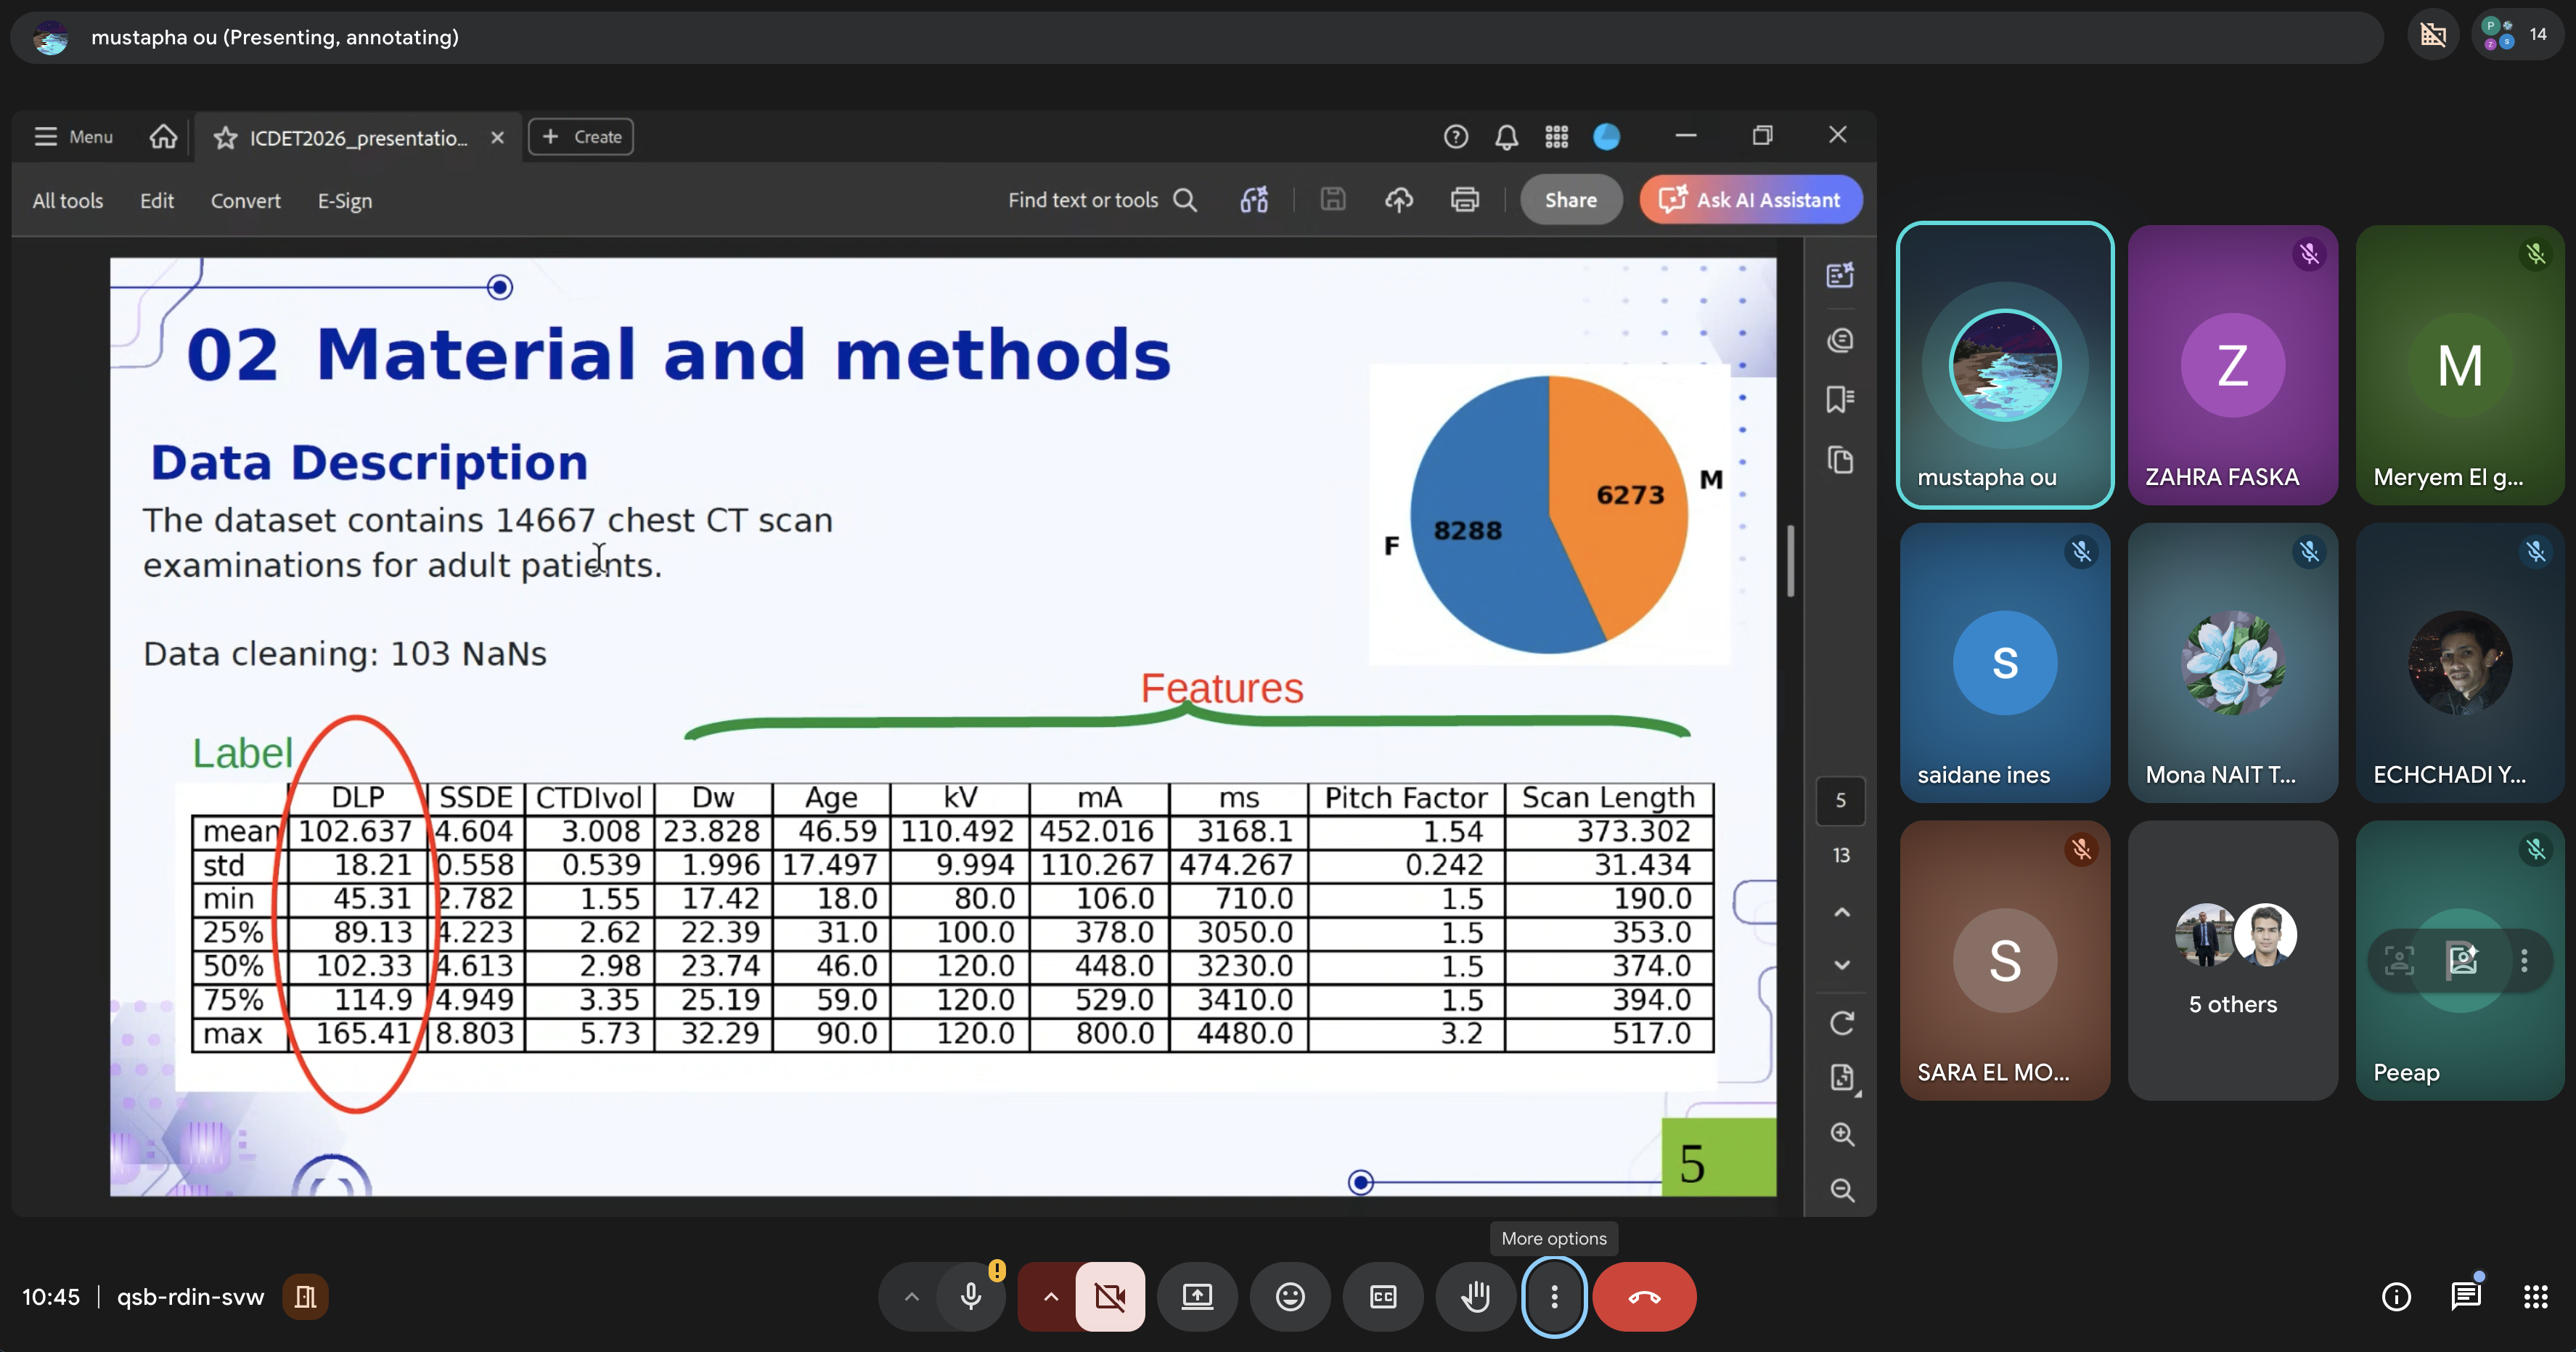The width and height of the screenshot is (2576, 1352).
Task: Open the Acrobat Menu hamburger
Action: [x=73, y=137]
